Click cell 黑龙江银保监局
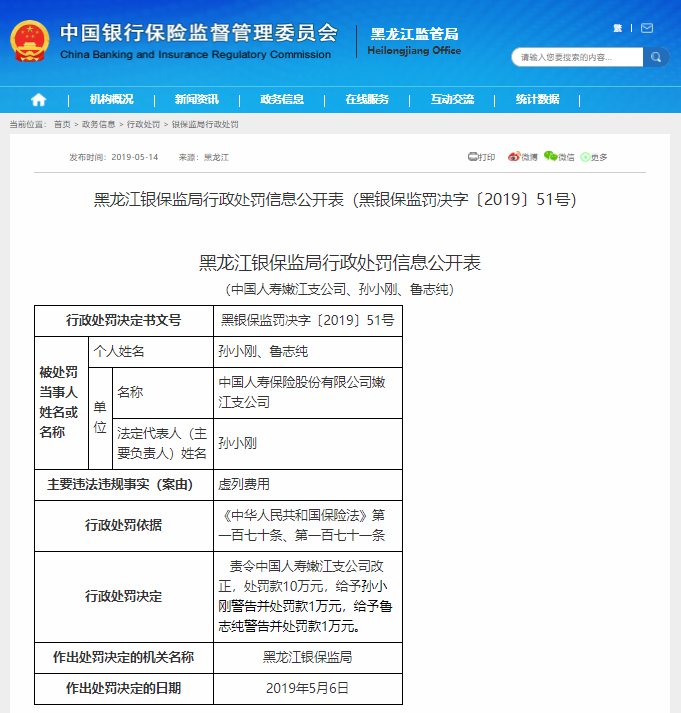Screen dimensions: 681x713 (x=308, y=658)
